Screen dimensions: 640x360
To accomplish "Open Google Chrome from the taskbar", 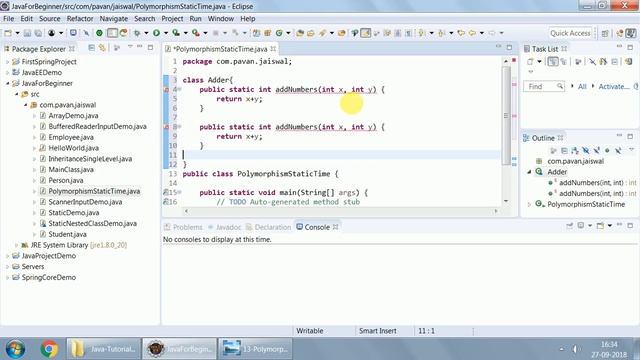I will (x=49, y=349).
